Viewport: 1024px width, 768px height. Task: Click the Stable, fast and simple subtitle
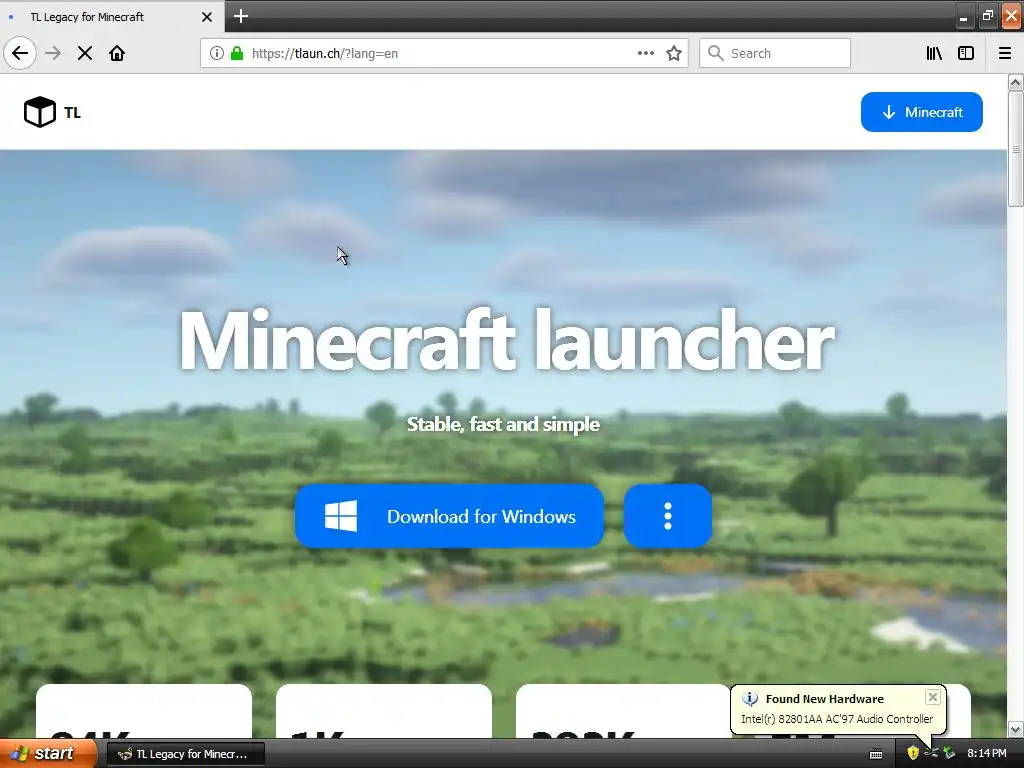coord(504,424)
